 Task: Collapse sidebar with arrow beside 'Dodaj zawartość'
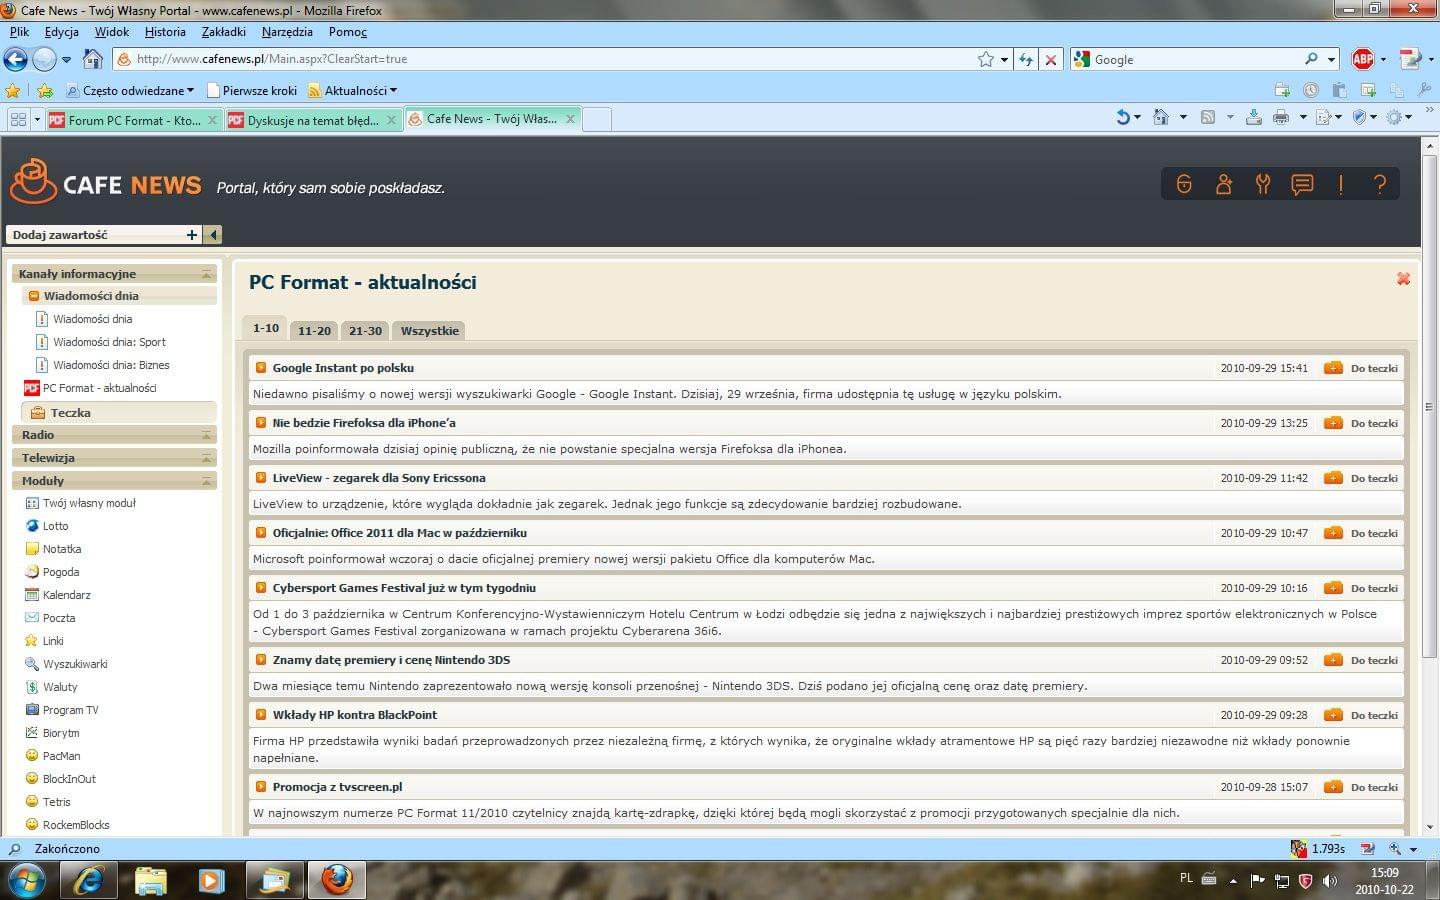tap(213, 235)
